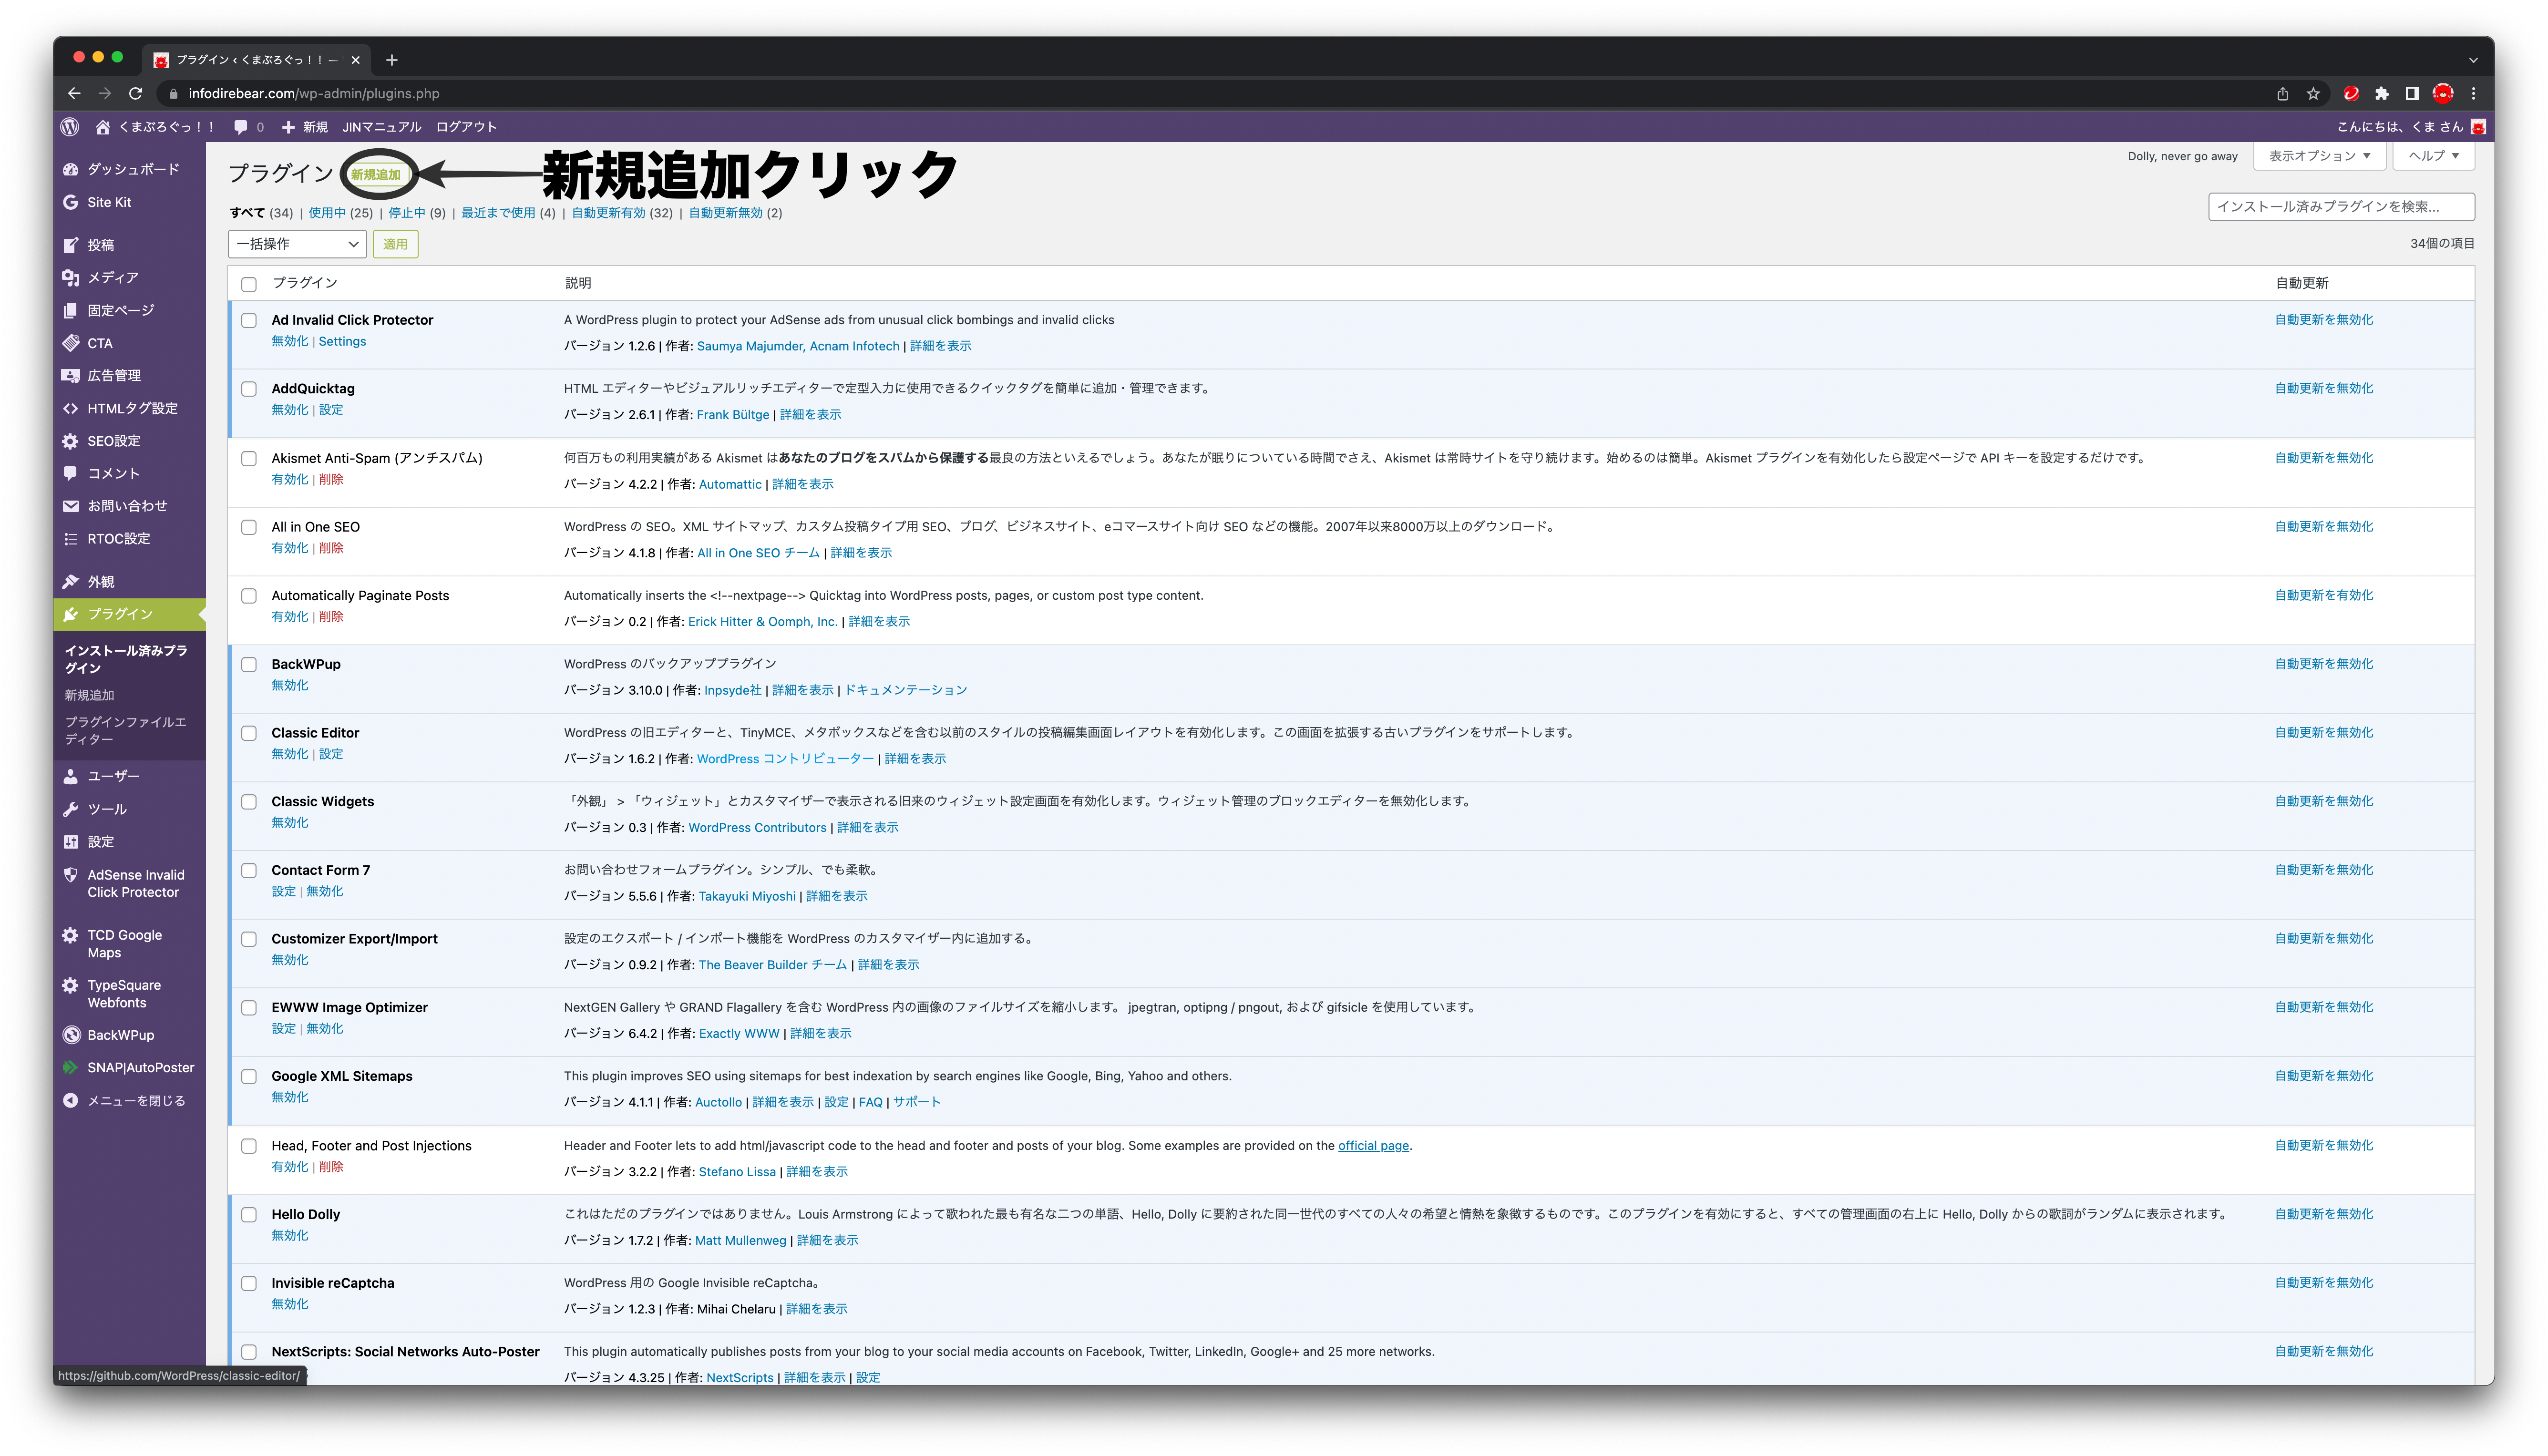Click the 投稿 posts pin icon
Viewport: 2548px width, 1456px height.
[71, 245]
